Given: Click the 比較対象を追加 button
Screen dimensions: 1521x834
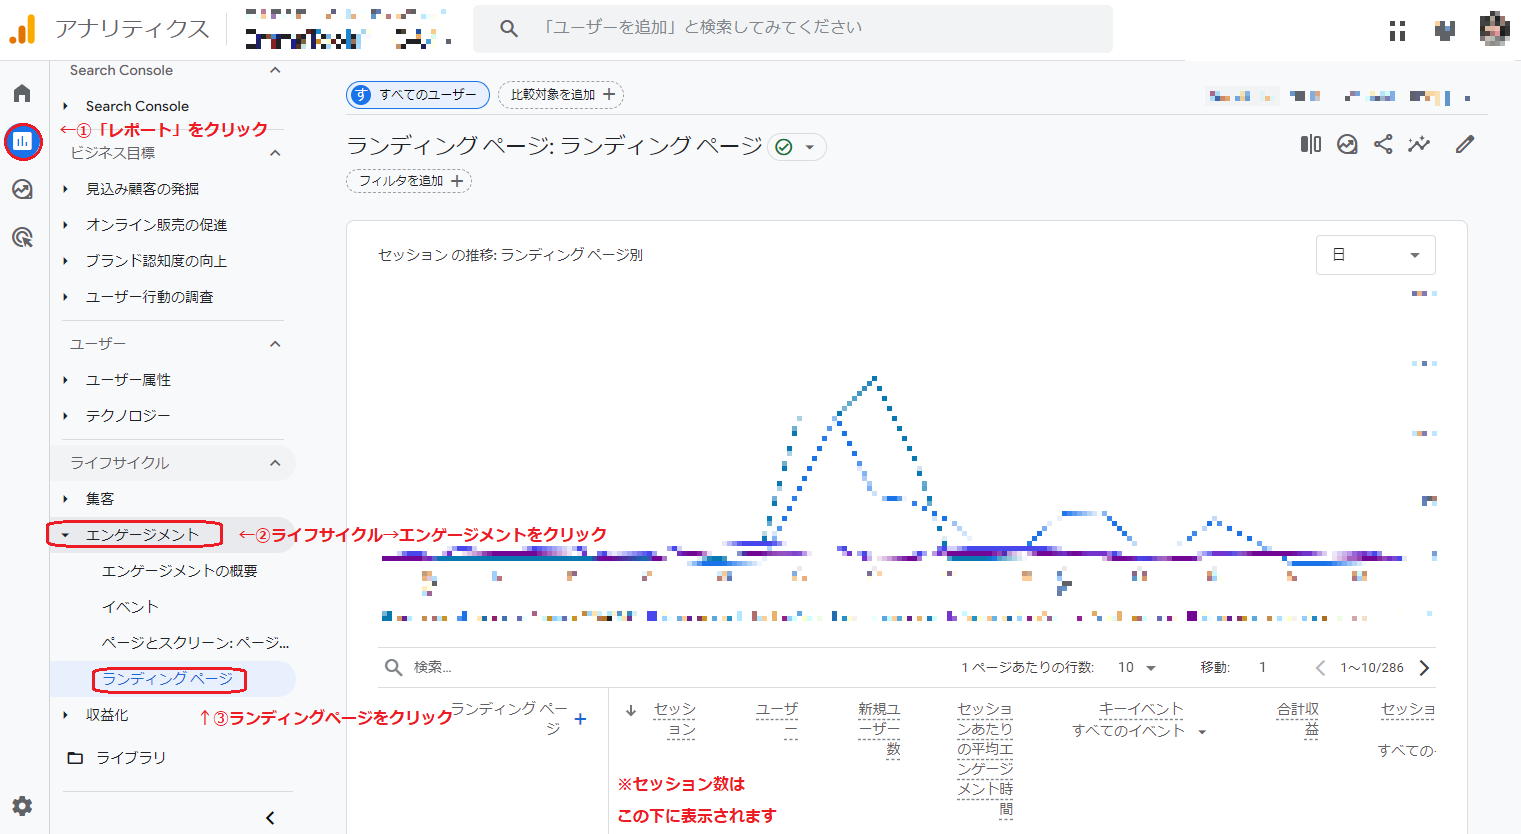Looking at the screenshot, I should point(560,95).
